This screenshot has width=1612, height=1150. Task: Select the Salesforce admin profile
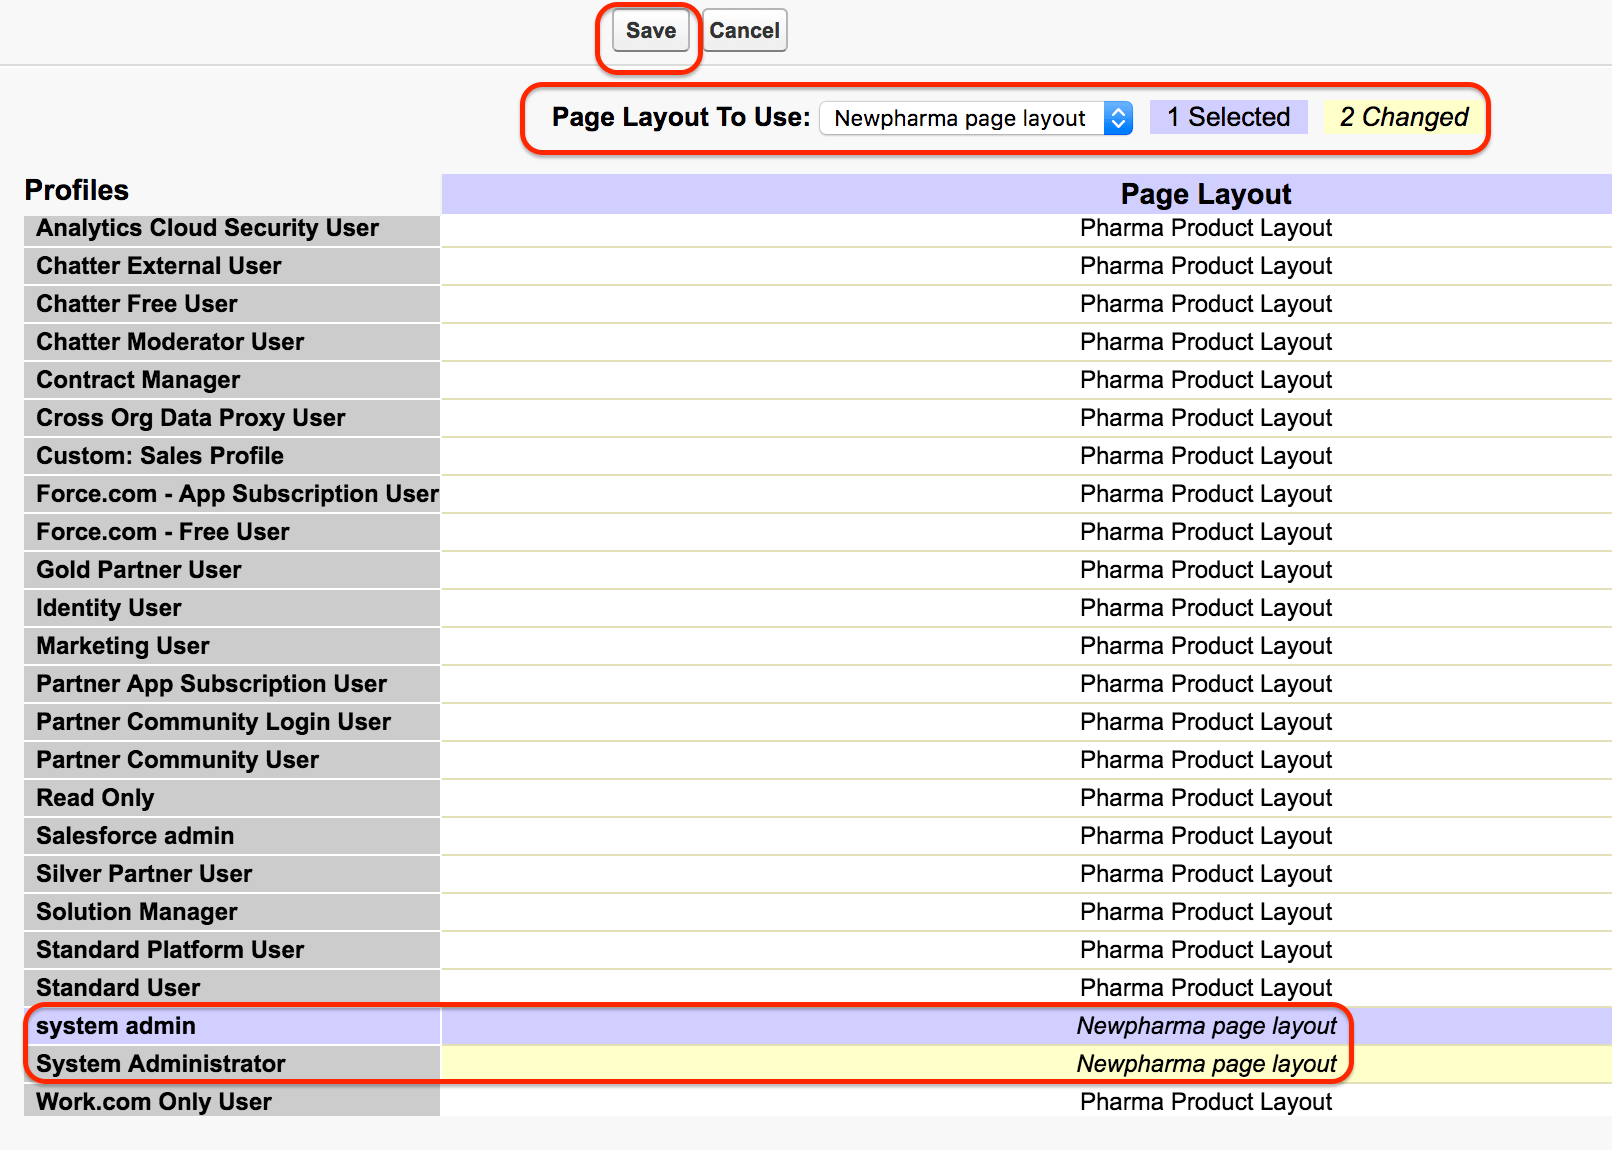point(135,836)
